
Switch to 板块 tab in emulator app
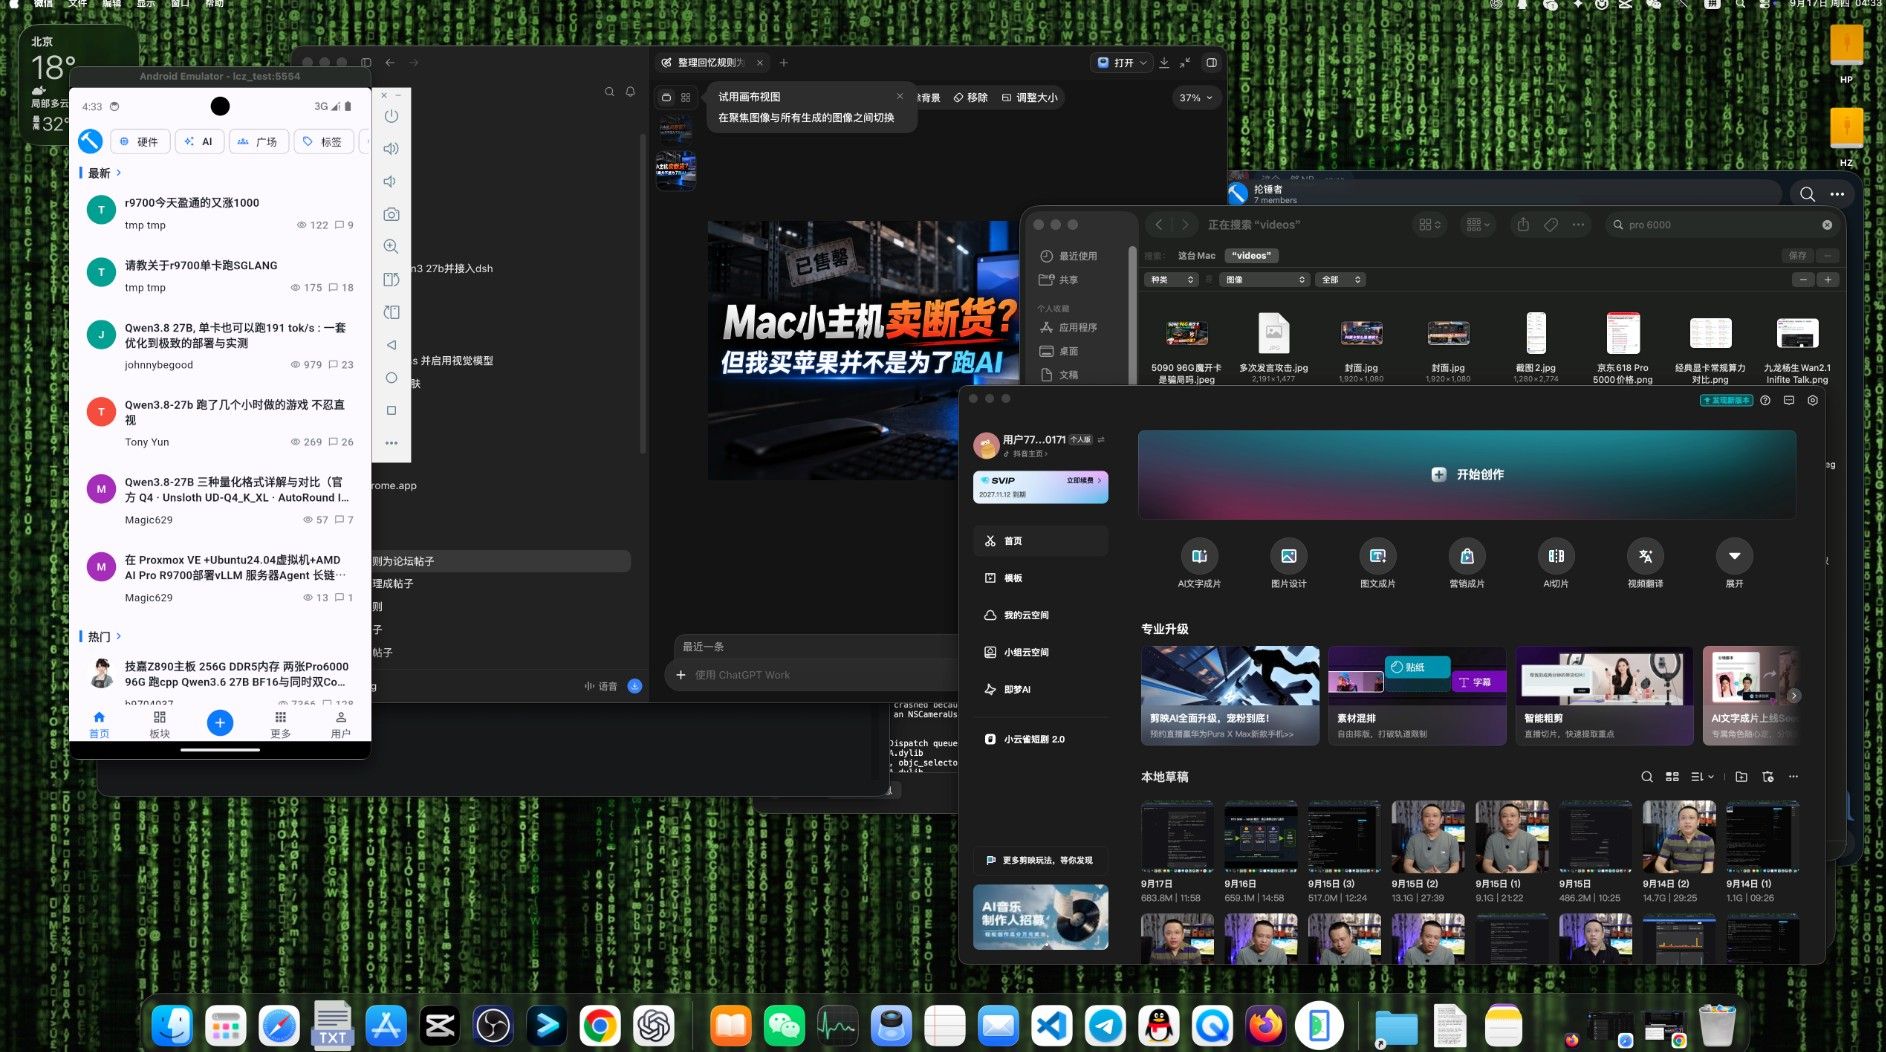pos(159,724)
